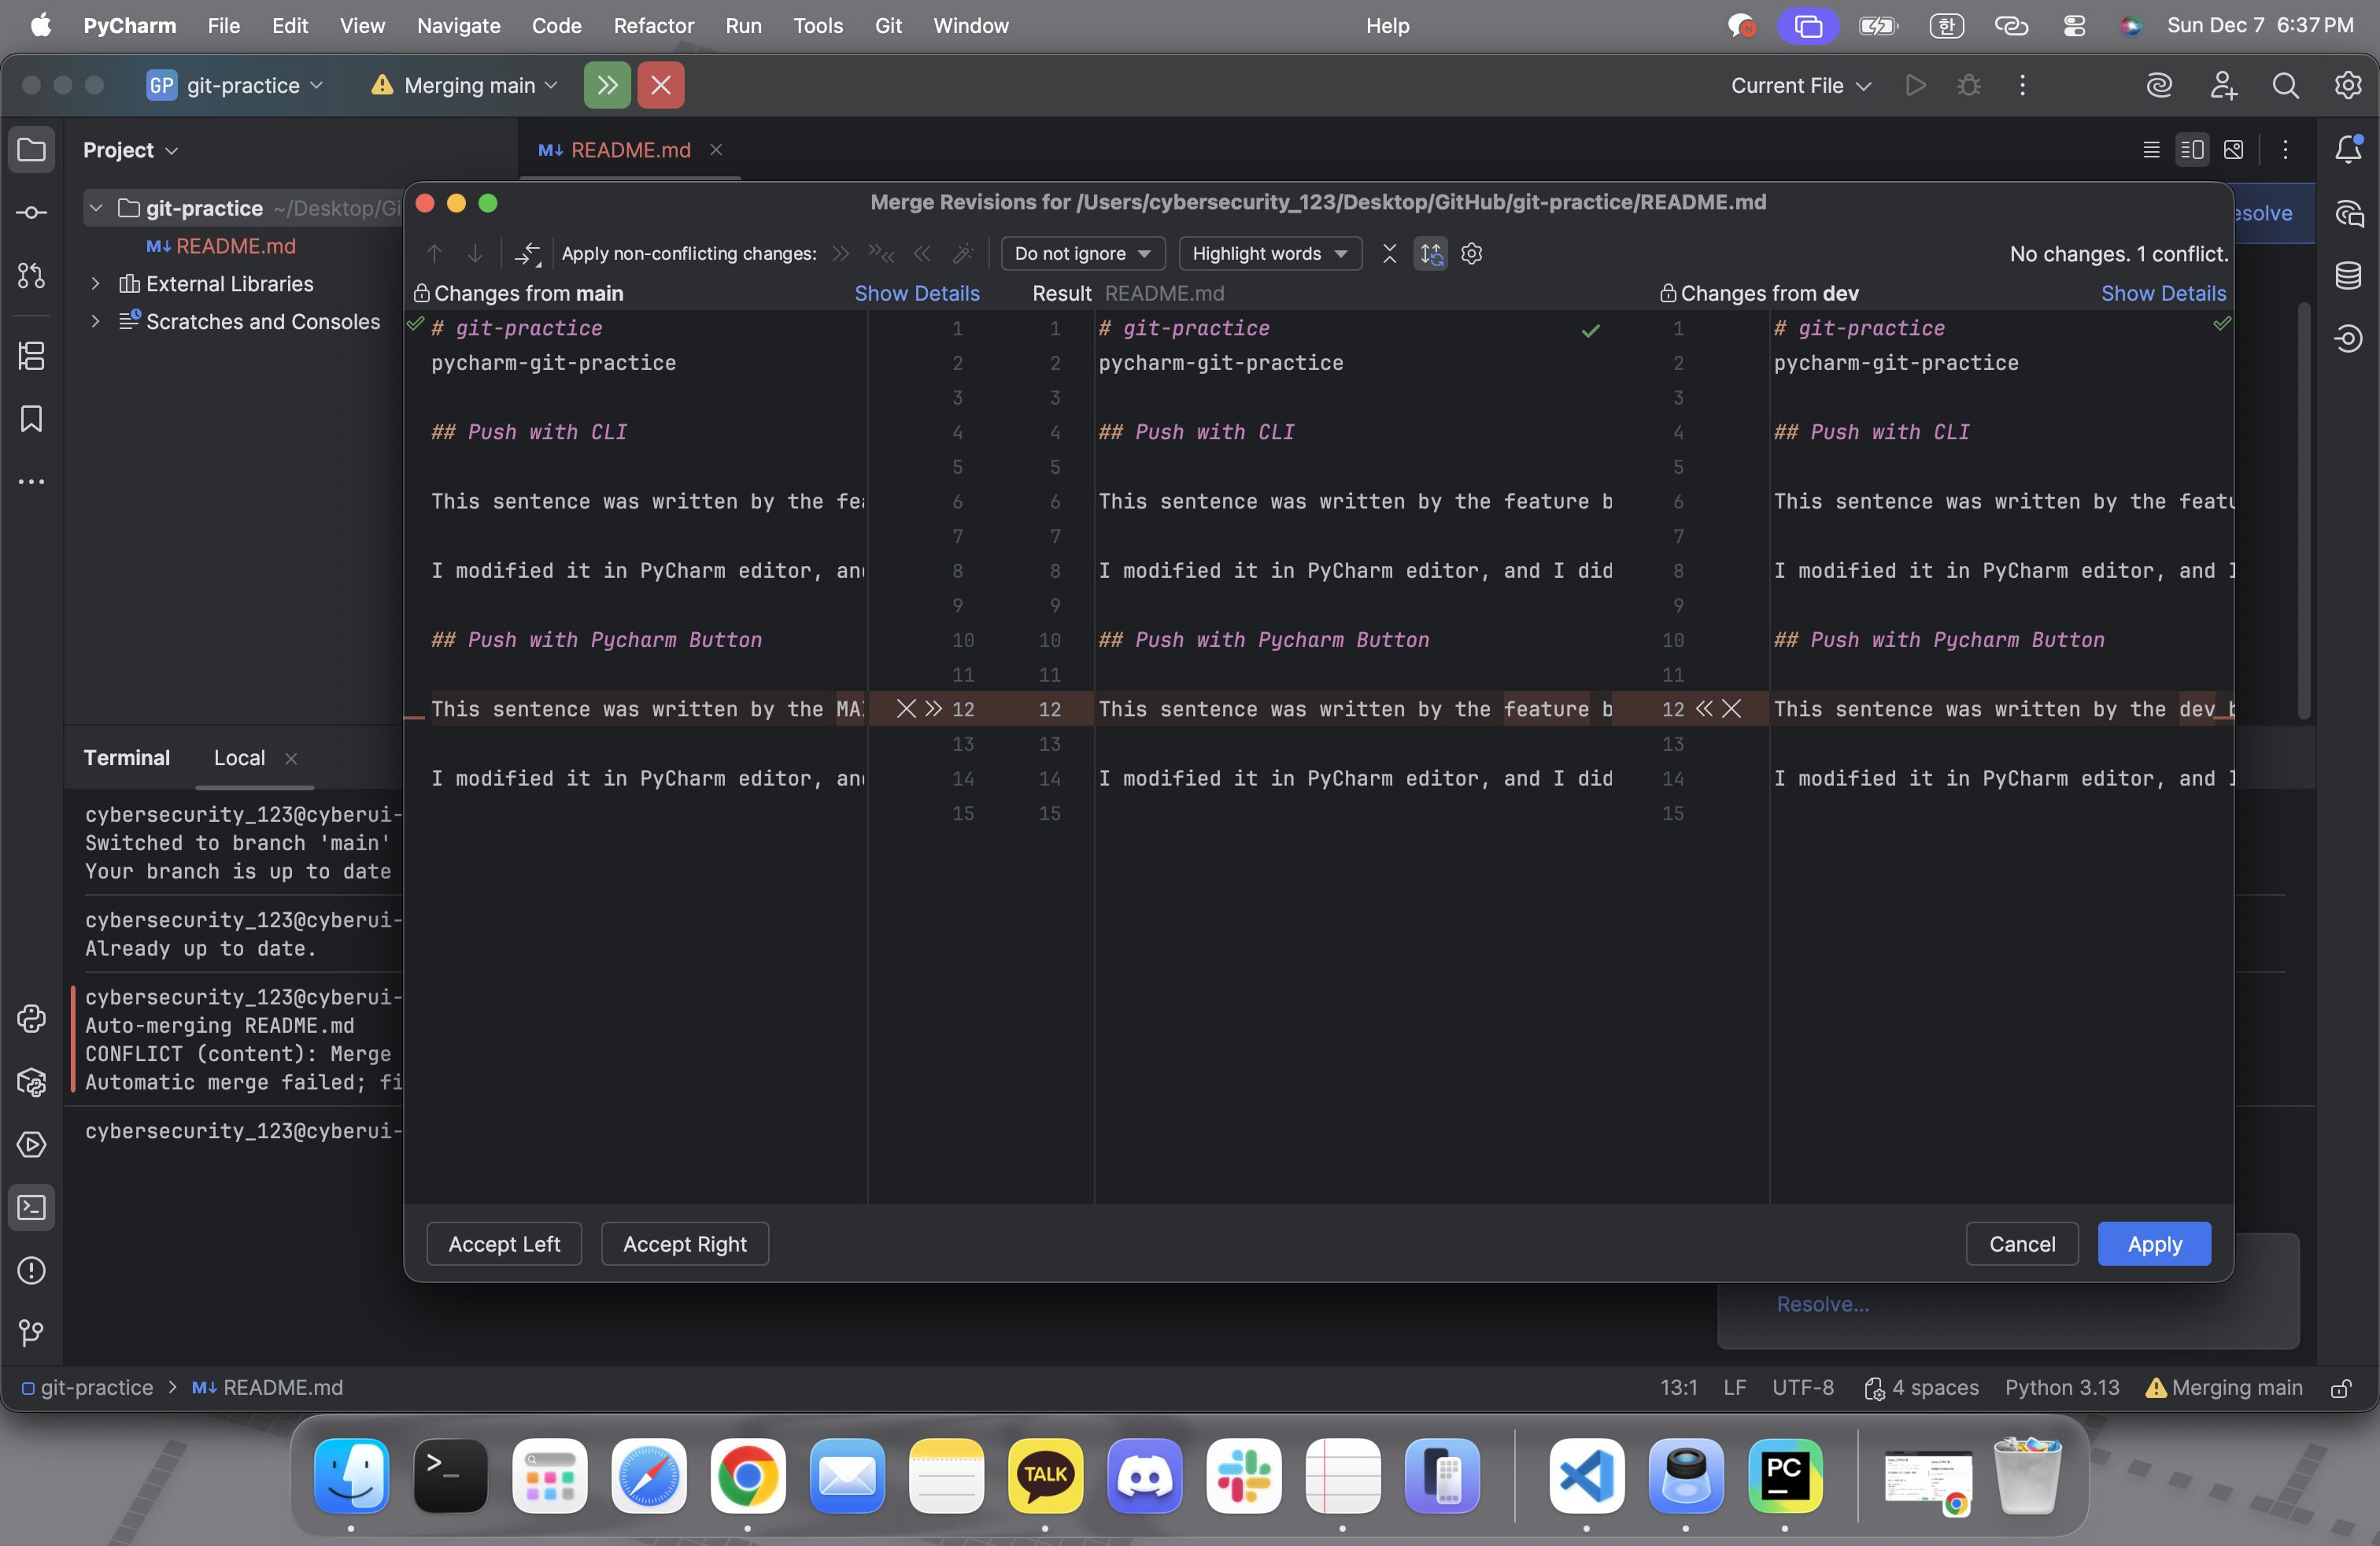Open the Python Packages tool window
2380x1546 pixels.
pos(31,1082)
